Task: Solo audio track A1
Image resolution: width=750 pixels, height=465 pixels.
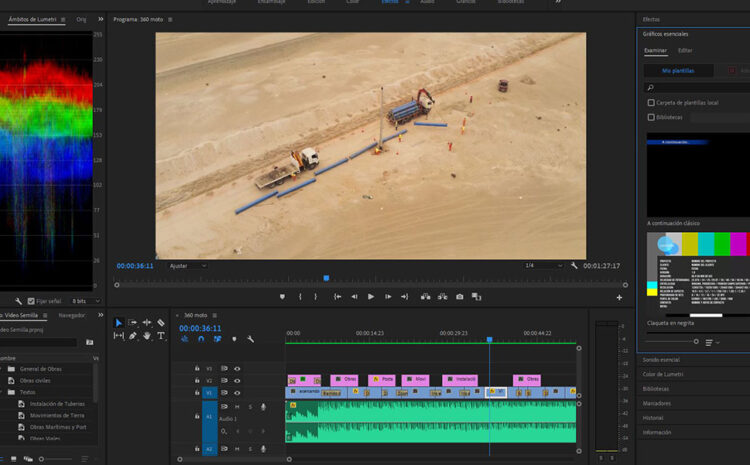Action: pos(250,407)
